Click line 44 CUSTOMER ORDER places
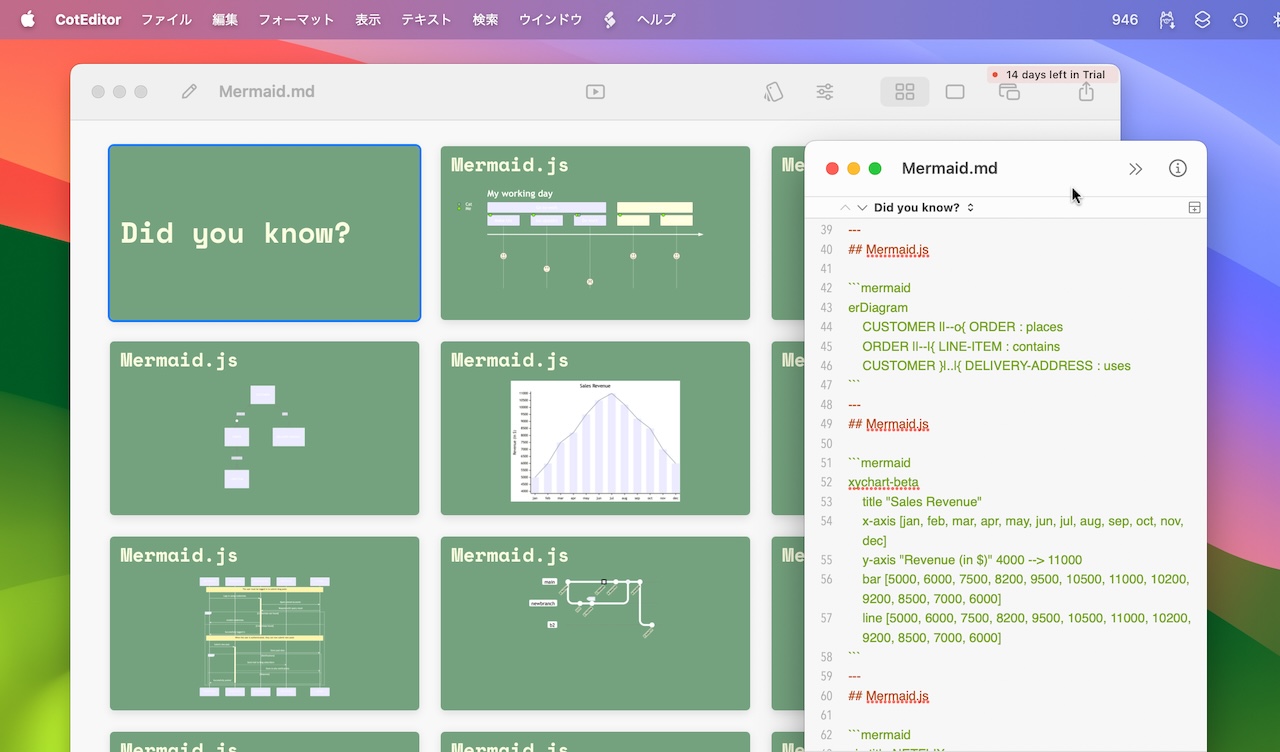1280x752 pixels. (x=962, y=327)
